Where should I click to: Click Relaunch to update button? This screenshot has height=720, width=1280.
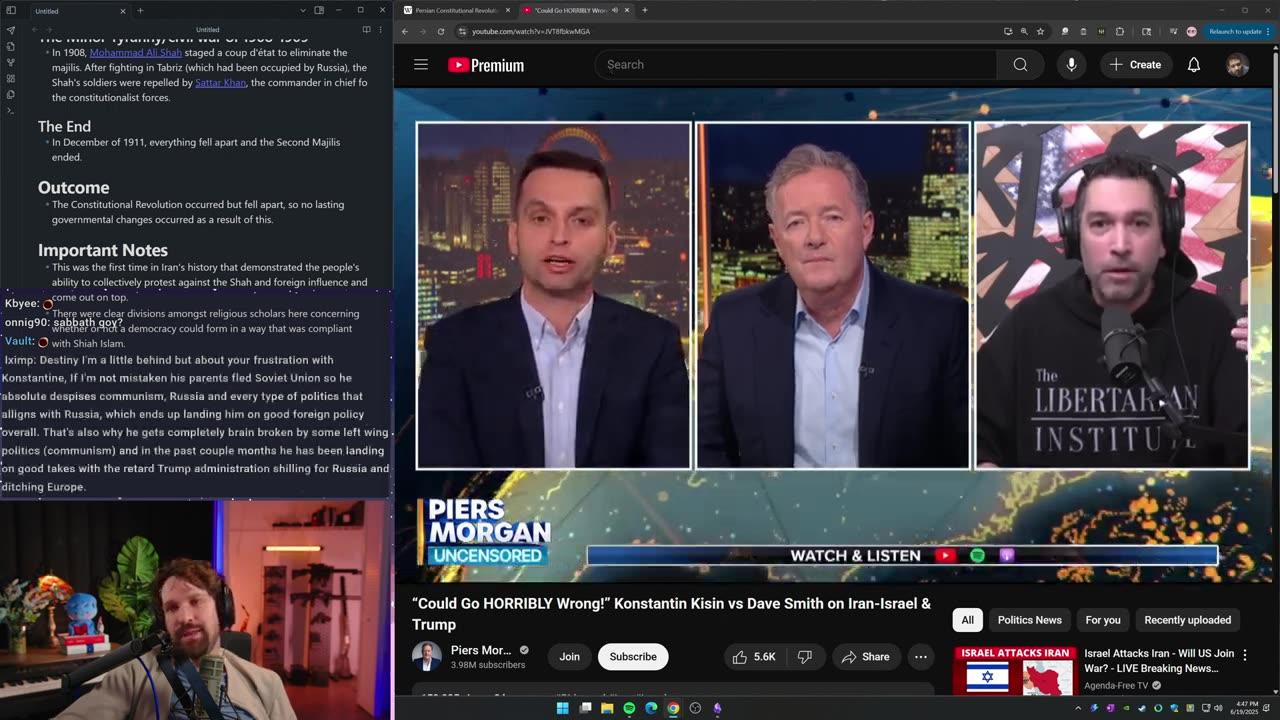pyautogui.click(x=1238, y=31)
